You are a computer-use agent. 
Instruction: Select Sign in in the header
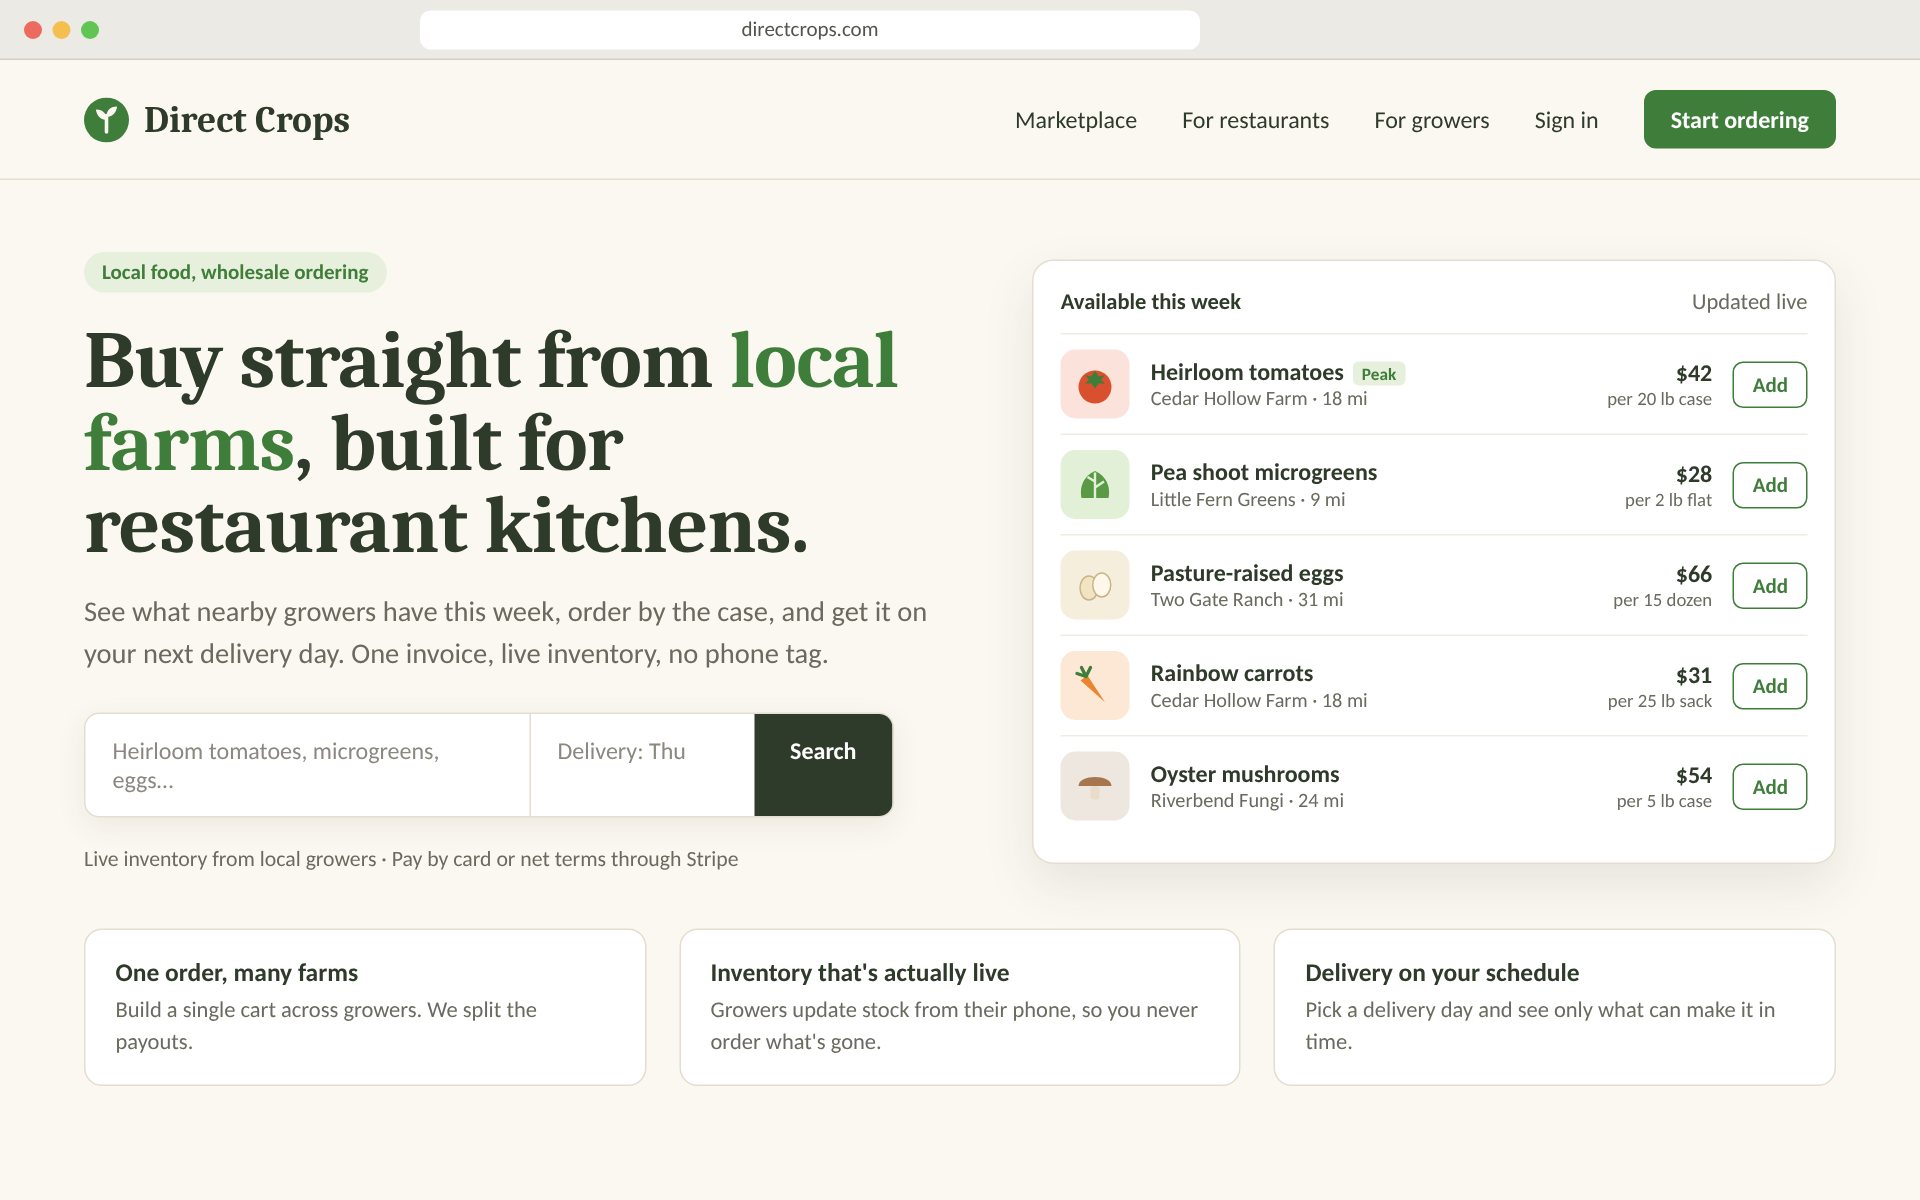point(1566,120)
